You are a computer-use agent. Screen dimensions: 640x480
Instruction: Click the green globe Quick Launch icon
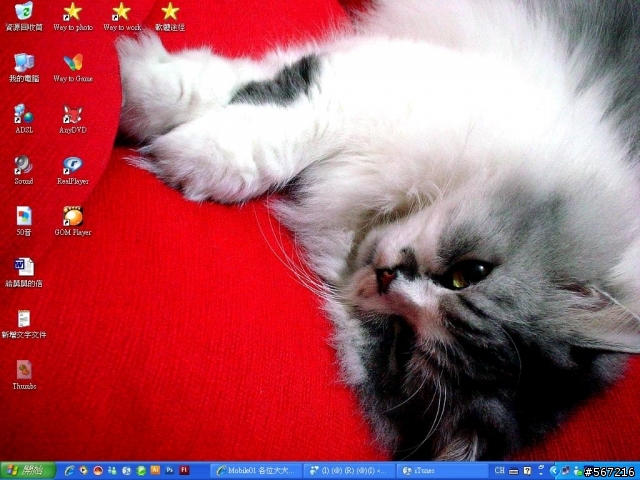pyautogui.click(x=141, y=471)
